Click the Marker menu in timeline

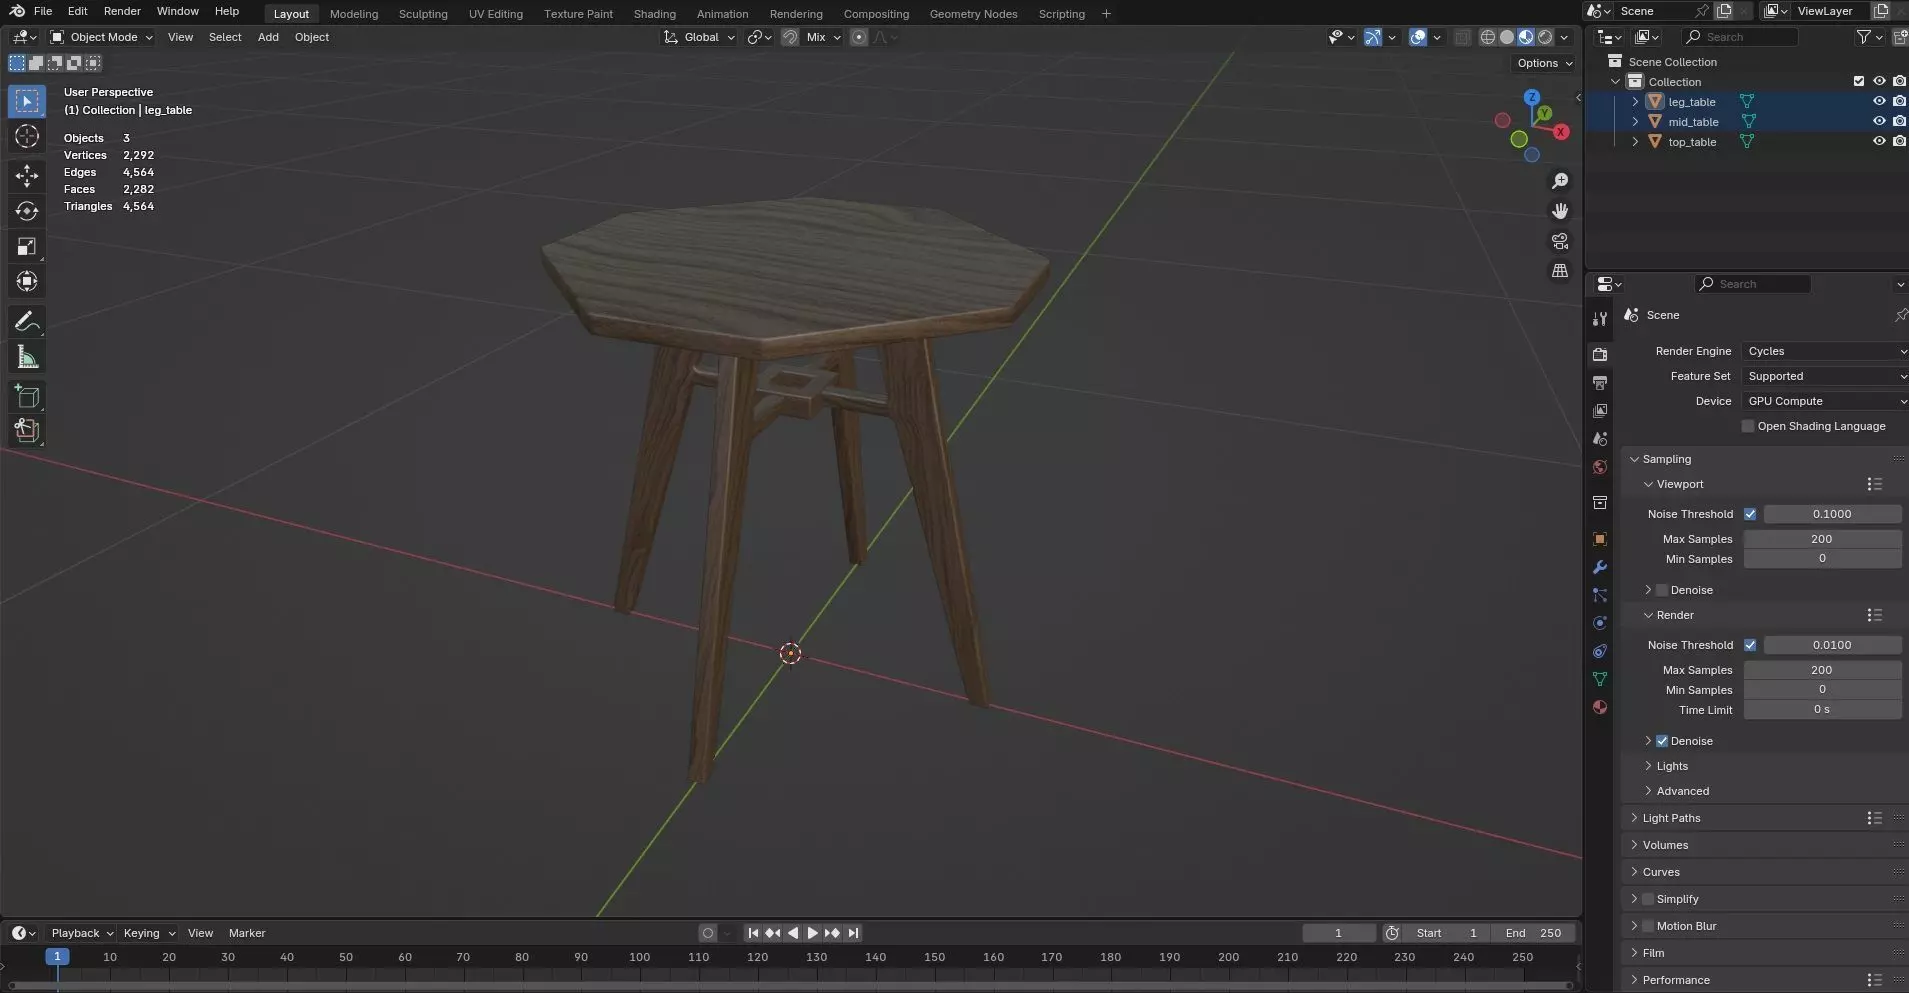click(x=247, y=933)
